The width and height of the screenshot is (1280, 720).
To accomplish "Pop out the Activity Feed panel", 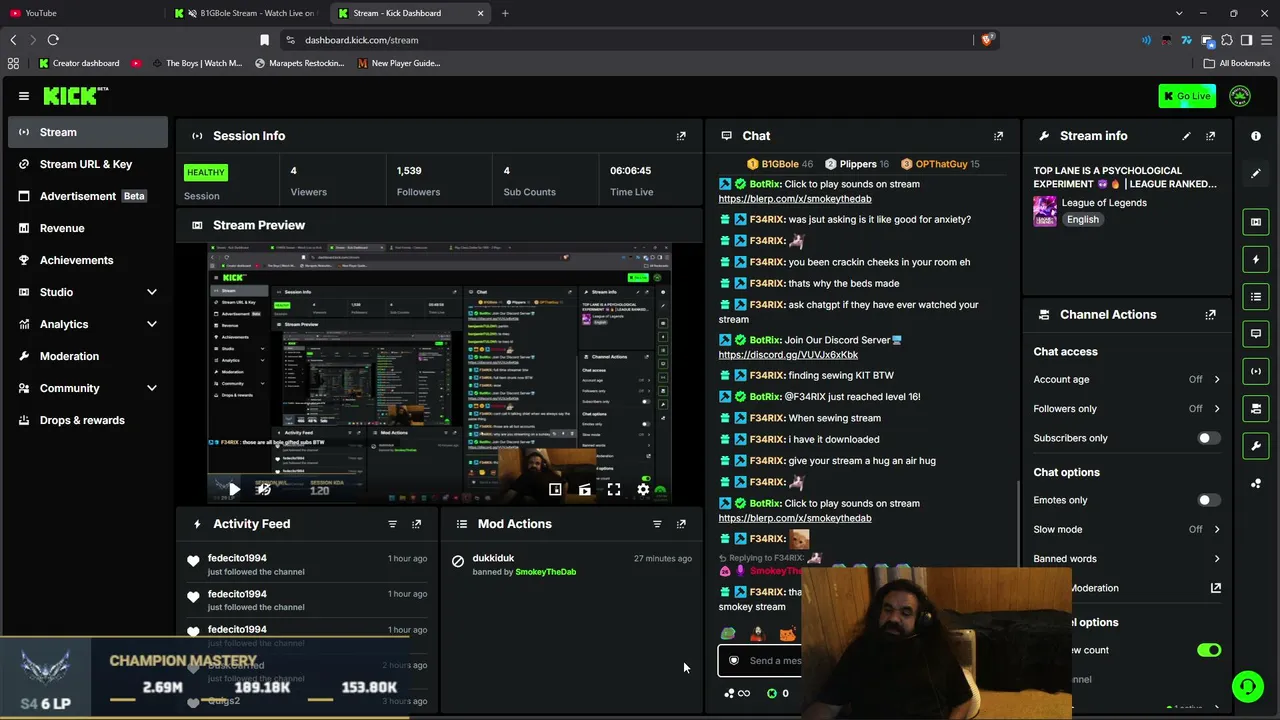I will 416,524.
